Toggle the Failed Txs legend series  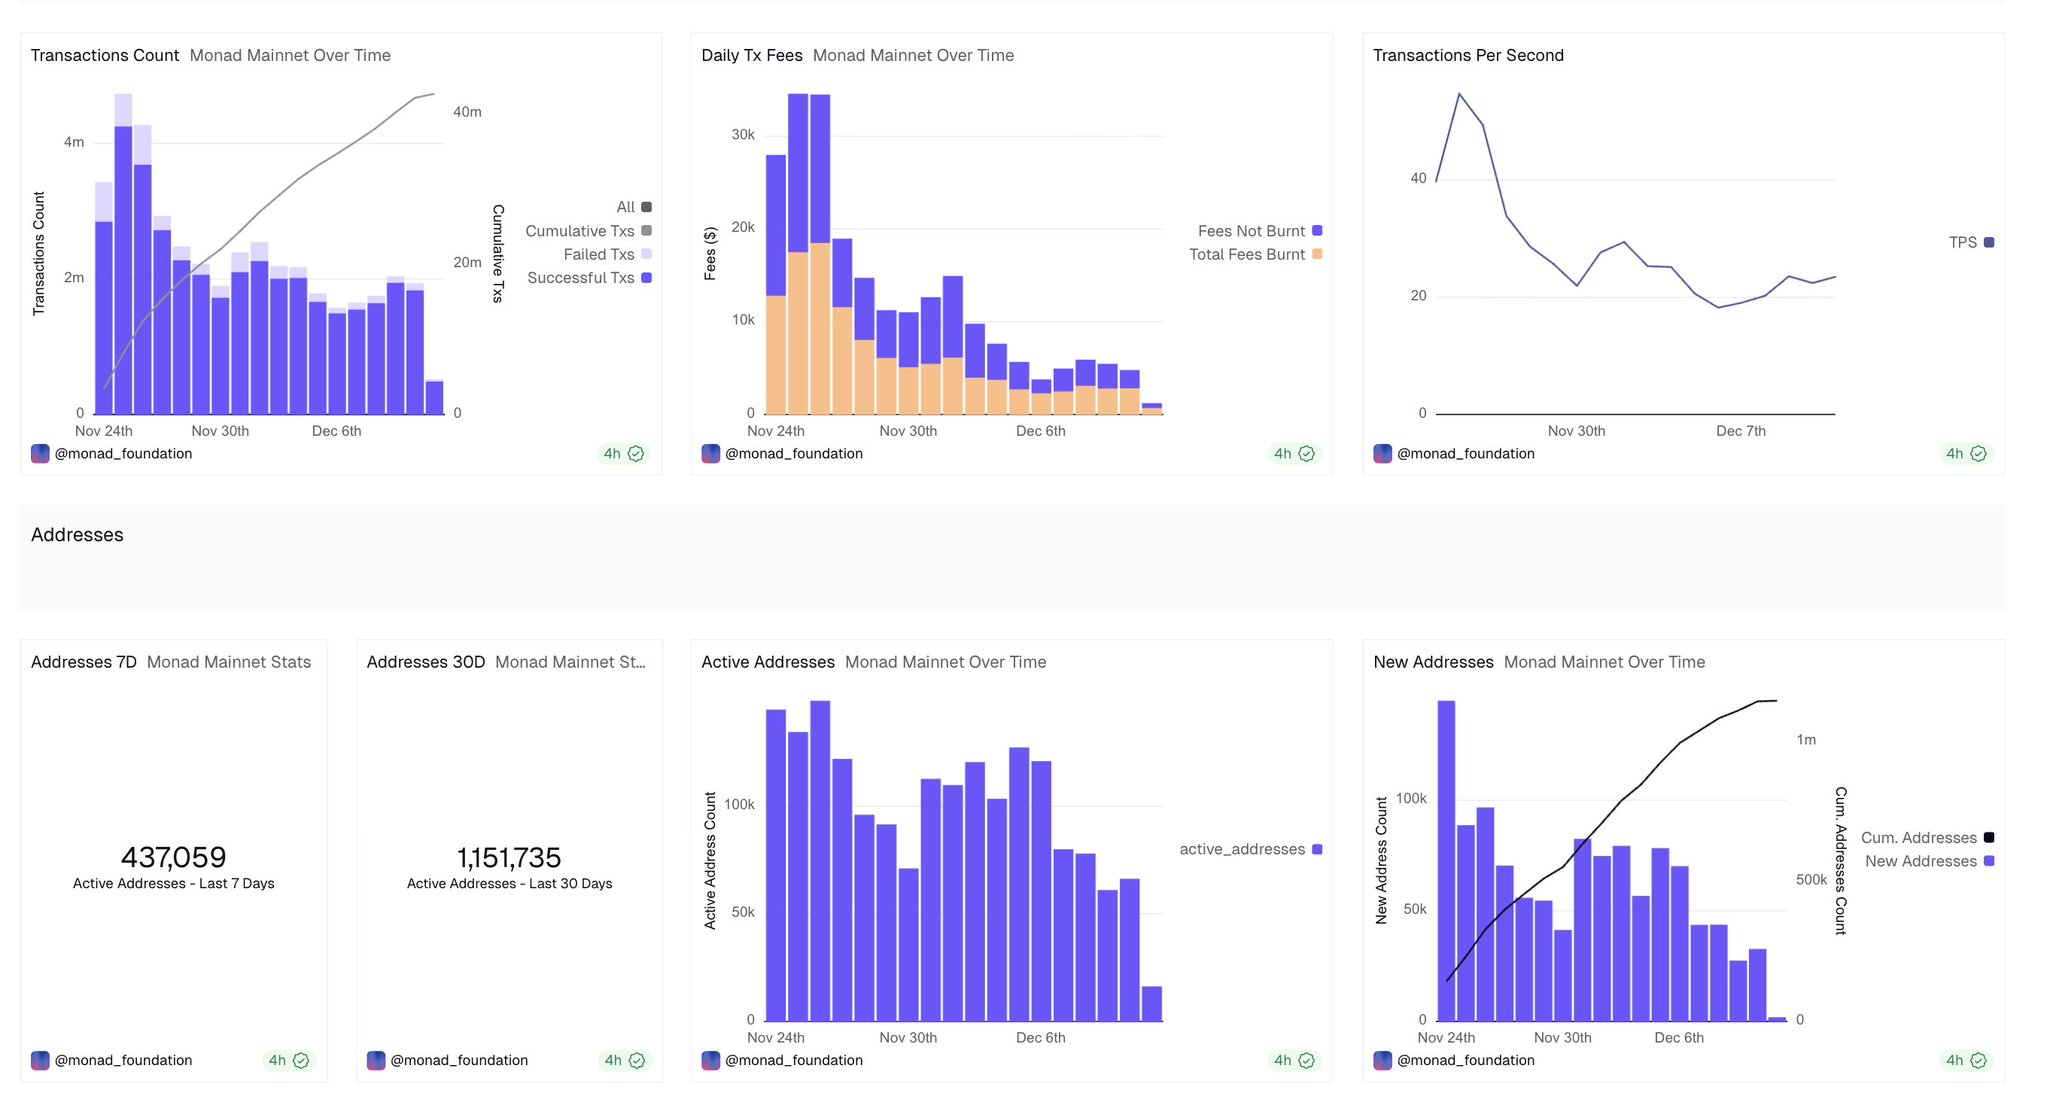pos(598,254)
